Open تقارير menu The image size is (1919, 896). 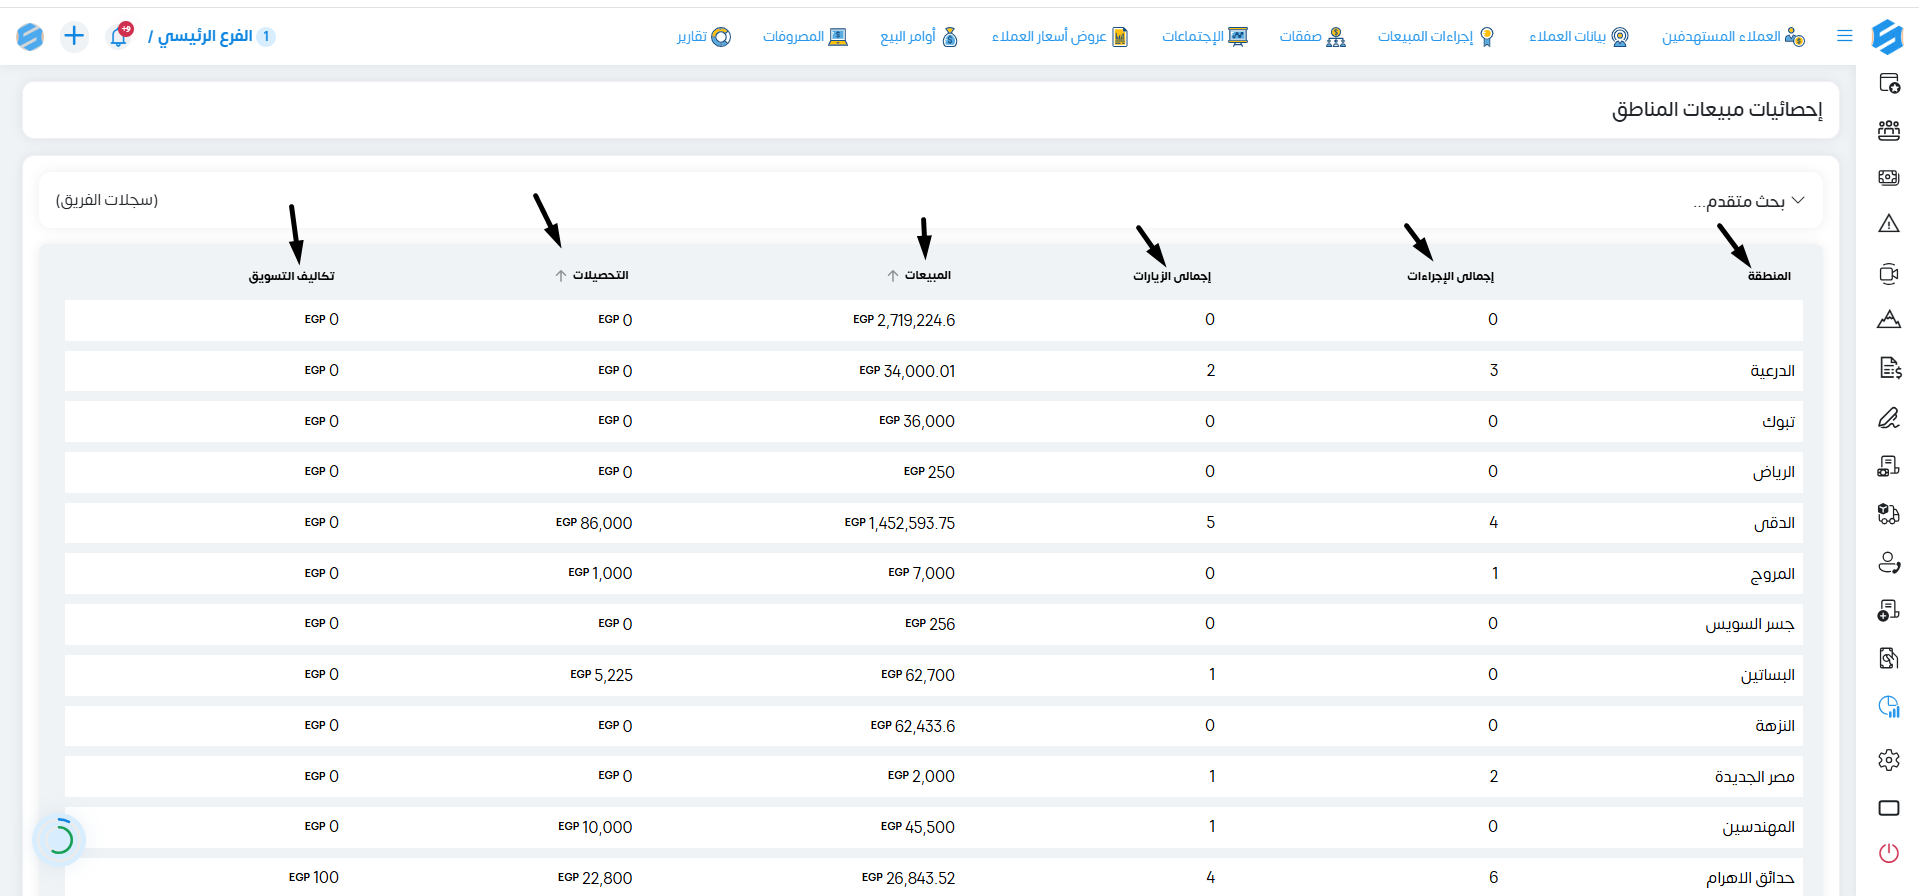point(704,37)
